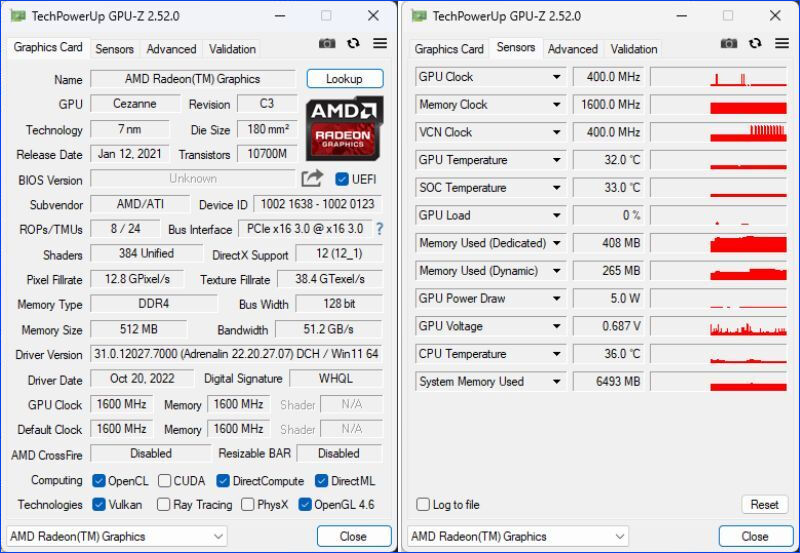The image size is (800, 553).
Task: Click the '51.2 GB/s' Bandwidth value
Action: pyautogui.click(x=329, y=329)
